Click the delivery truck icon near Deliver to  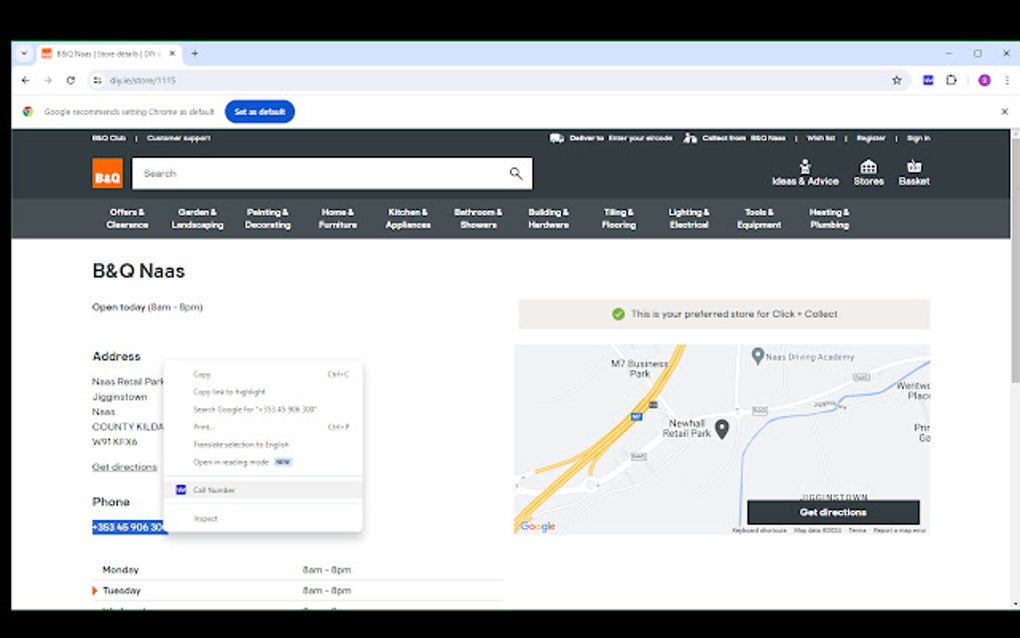click(557, 138)
